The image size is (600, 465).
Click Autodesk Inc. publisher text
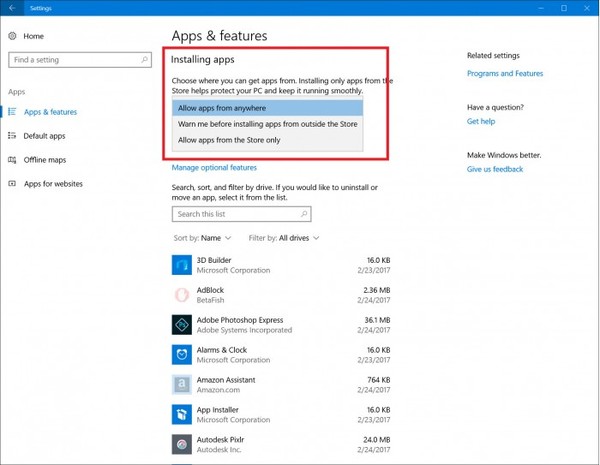click(x=219, y=450)
